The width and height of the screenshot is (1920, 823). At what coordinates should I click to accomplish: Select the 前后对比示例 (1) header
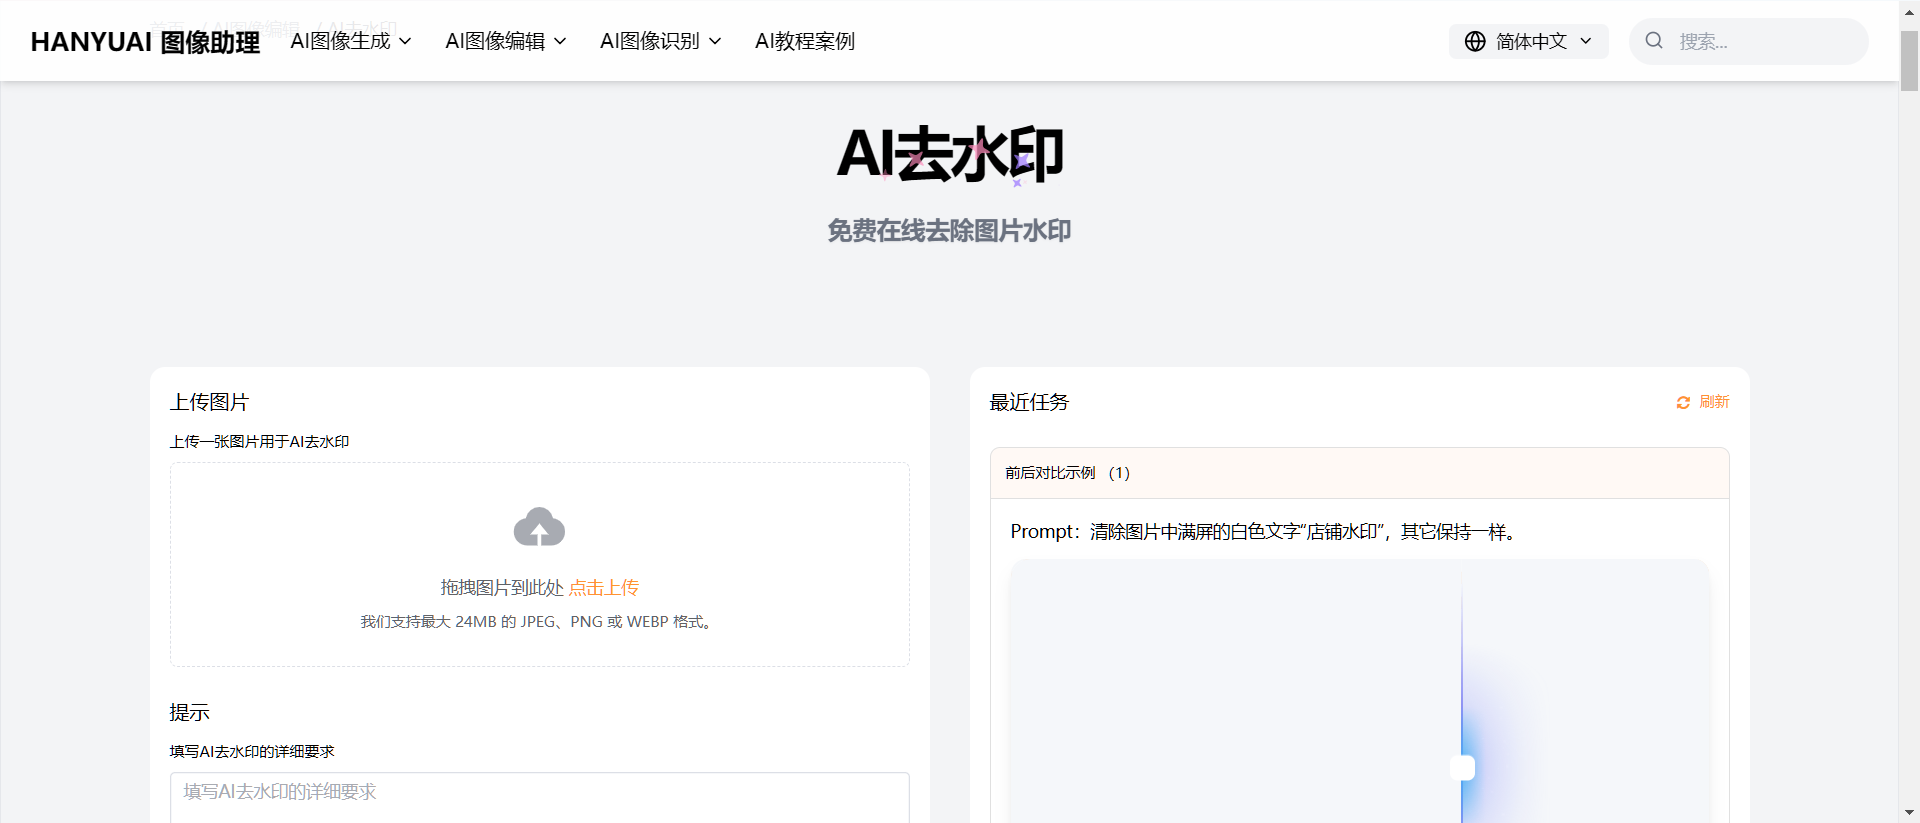point(1360,473)
